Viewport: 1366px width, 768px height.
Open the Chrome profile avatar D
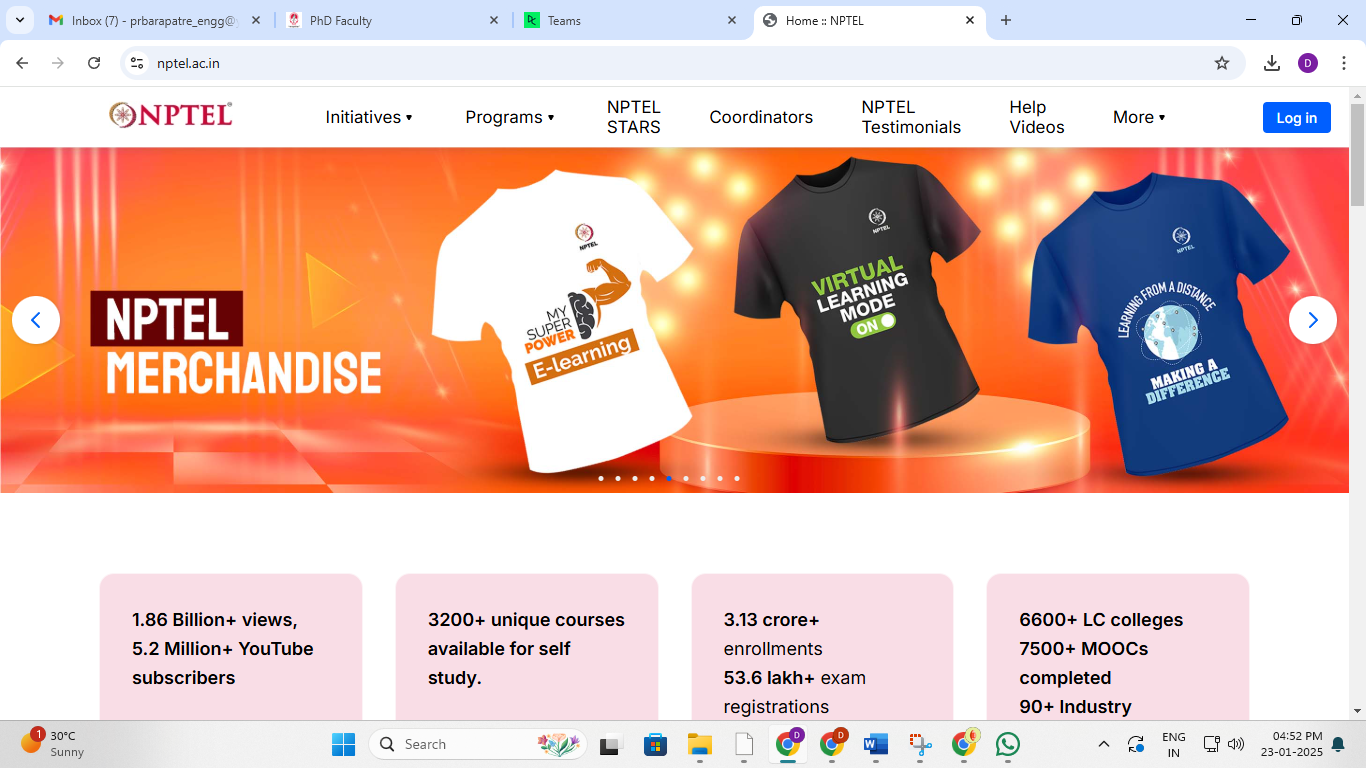point(1308,63)
